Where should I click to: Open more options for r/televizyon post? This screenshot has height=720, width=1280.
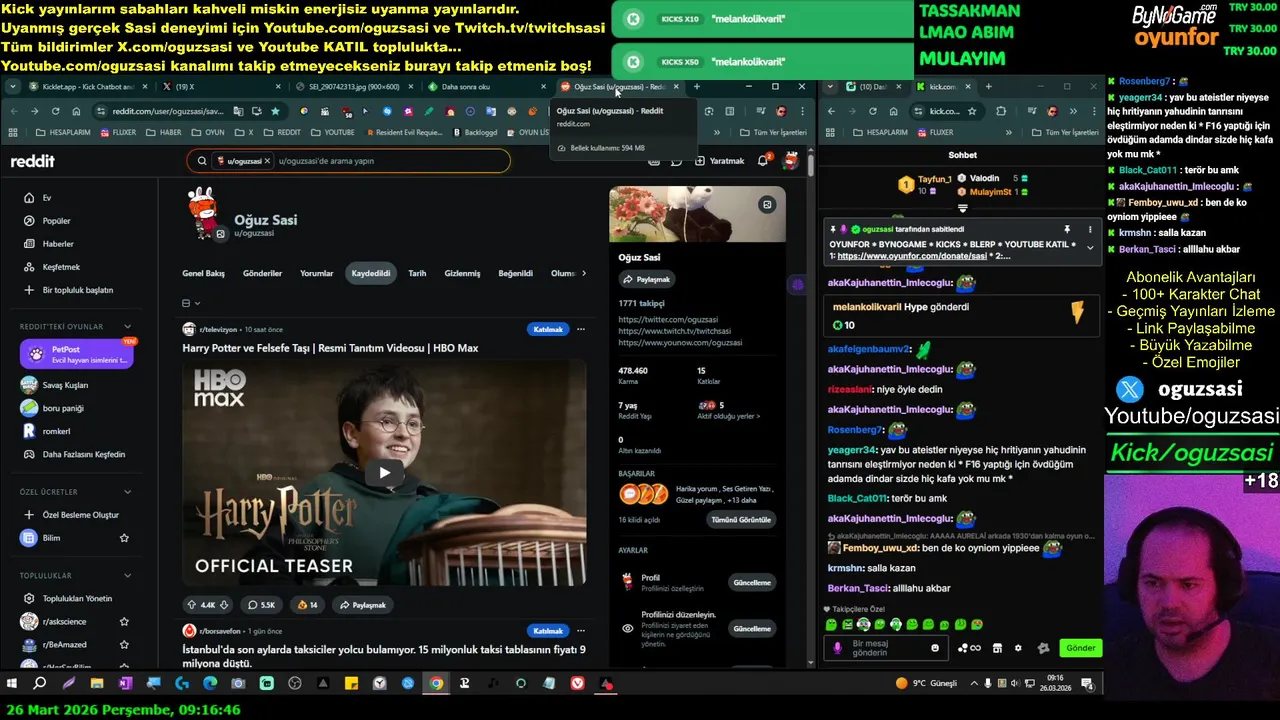click(580, 329)
